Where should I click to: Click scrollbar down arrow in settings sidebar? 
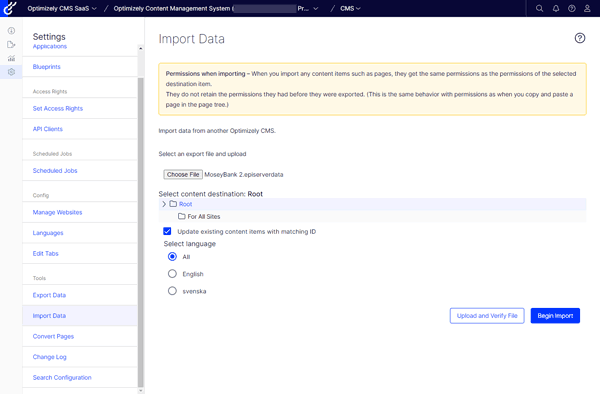pos(140,391)
